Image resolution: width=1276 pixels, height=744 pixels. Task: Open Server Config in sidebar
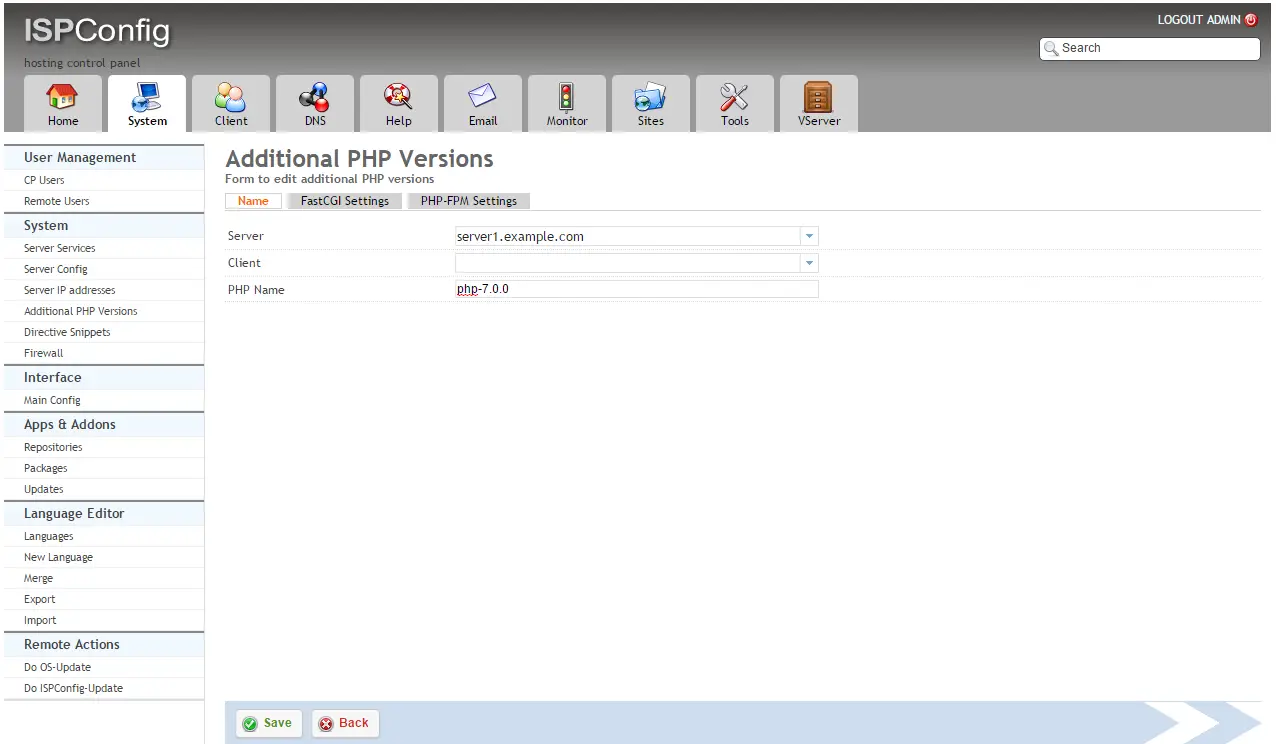click(x=56, y=269)
